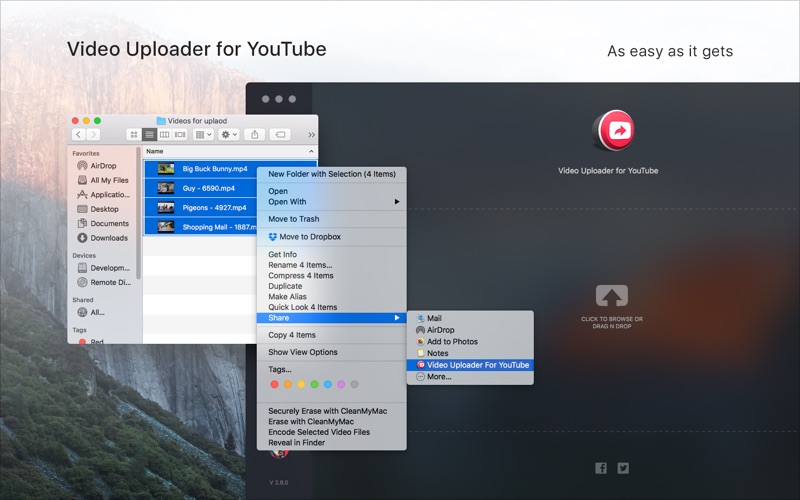Open Documents in Finder sidebar
Screen dimensions: 800x500
(103, 223)
